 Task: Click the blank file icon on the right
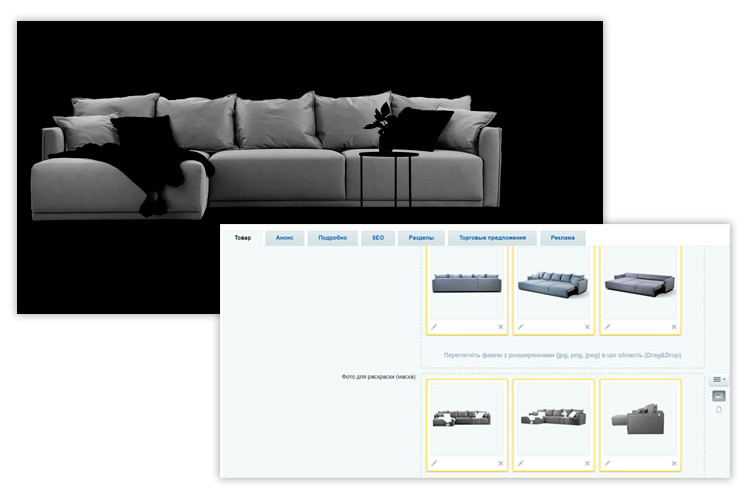(718, 410)
